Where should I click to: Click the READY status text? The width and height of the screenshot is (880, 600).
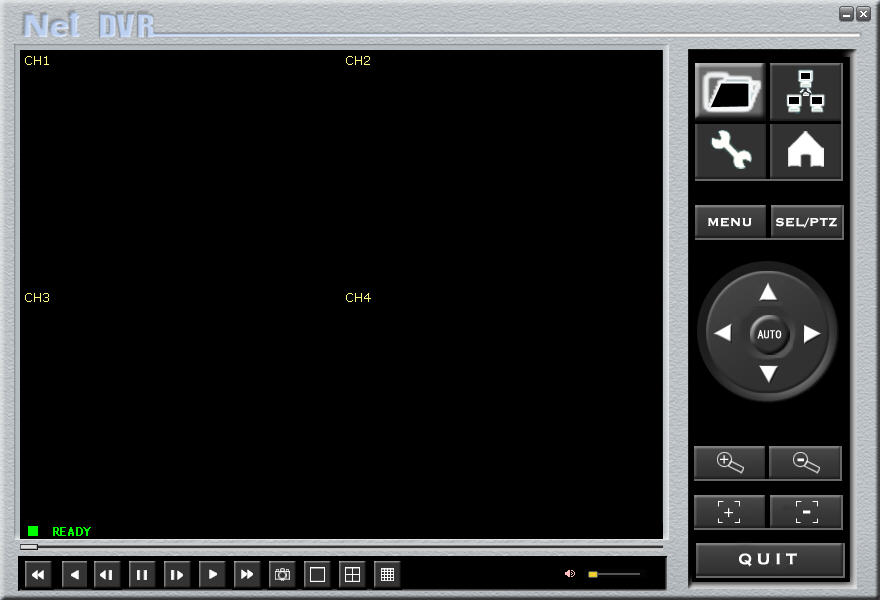(71, 532)
